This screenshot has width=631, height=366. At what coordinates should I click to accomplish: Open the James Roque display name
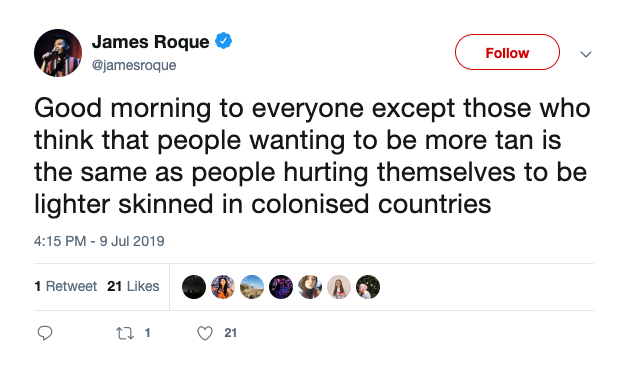pyautogui.click(x=151, y=42)
